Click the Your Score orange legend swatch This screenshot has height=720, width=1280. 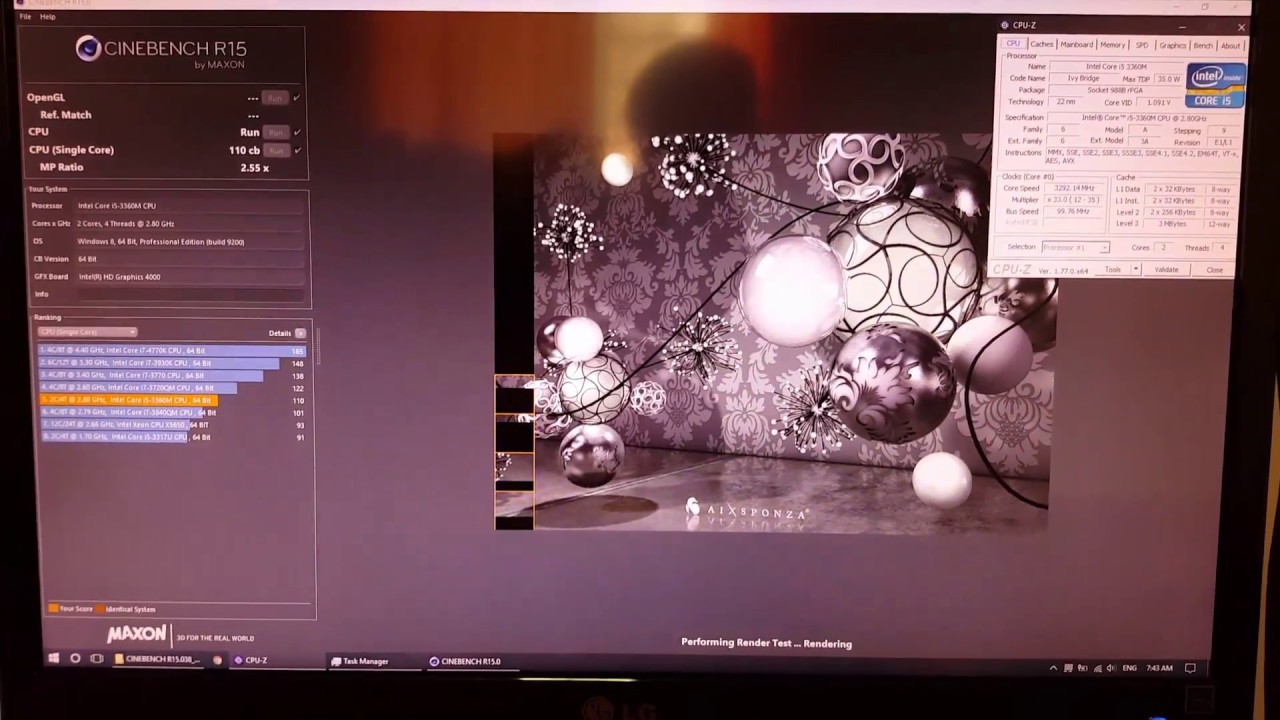(x=53, y=608)
